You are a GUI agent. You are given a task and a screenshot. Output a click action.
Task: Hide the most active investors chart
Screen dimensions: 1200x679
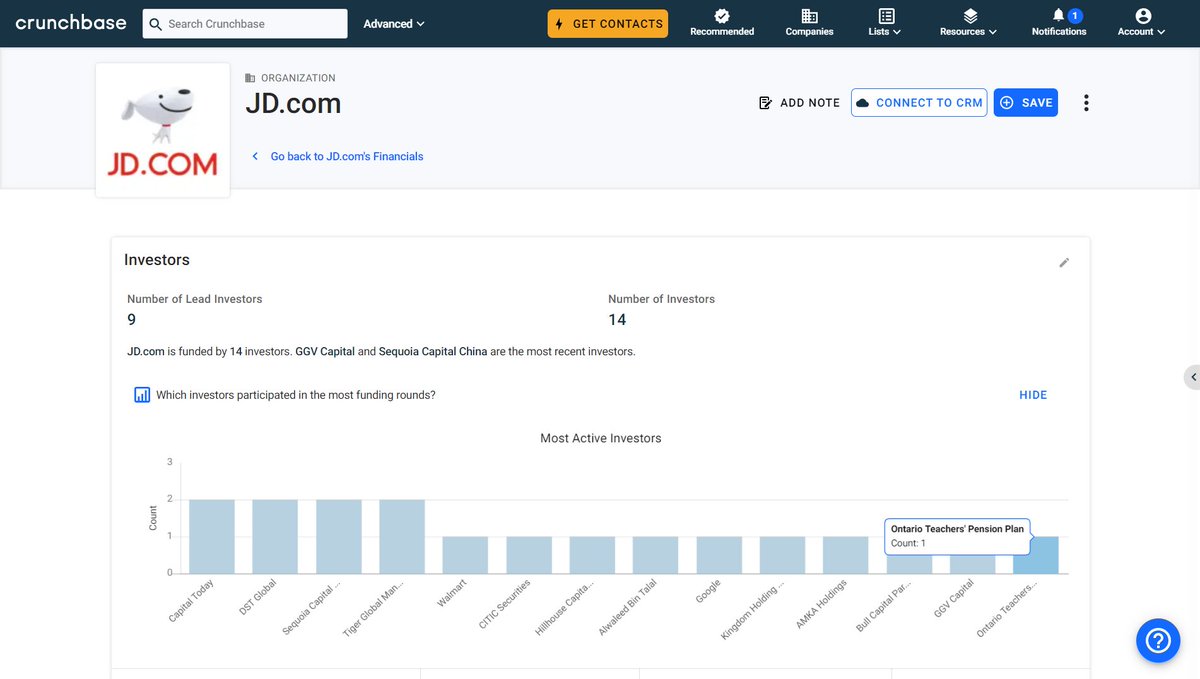click(1033, 395)
